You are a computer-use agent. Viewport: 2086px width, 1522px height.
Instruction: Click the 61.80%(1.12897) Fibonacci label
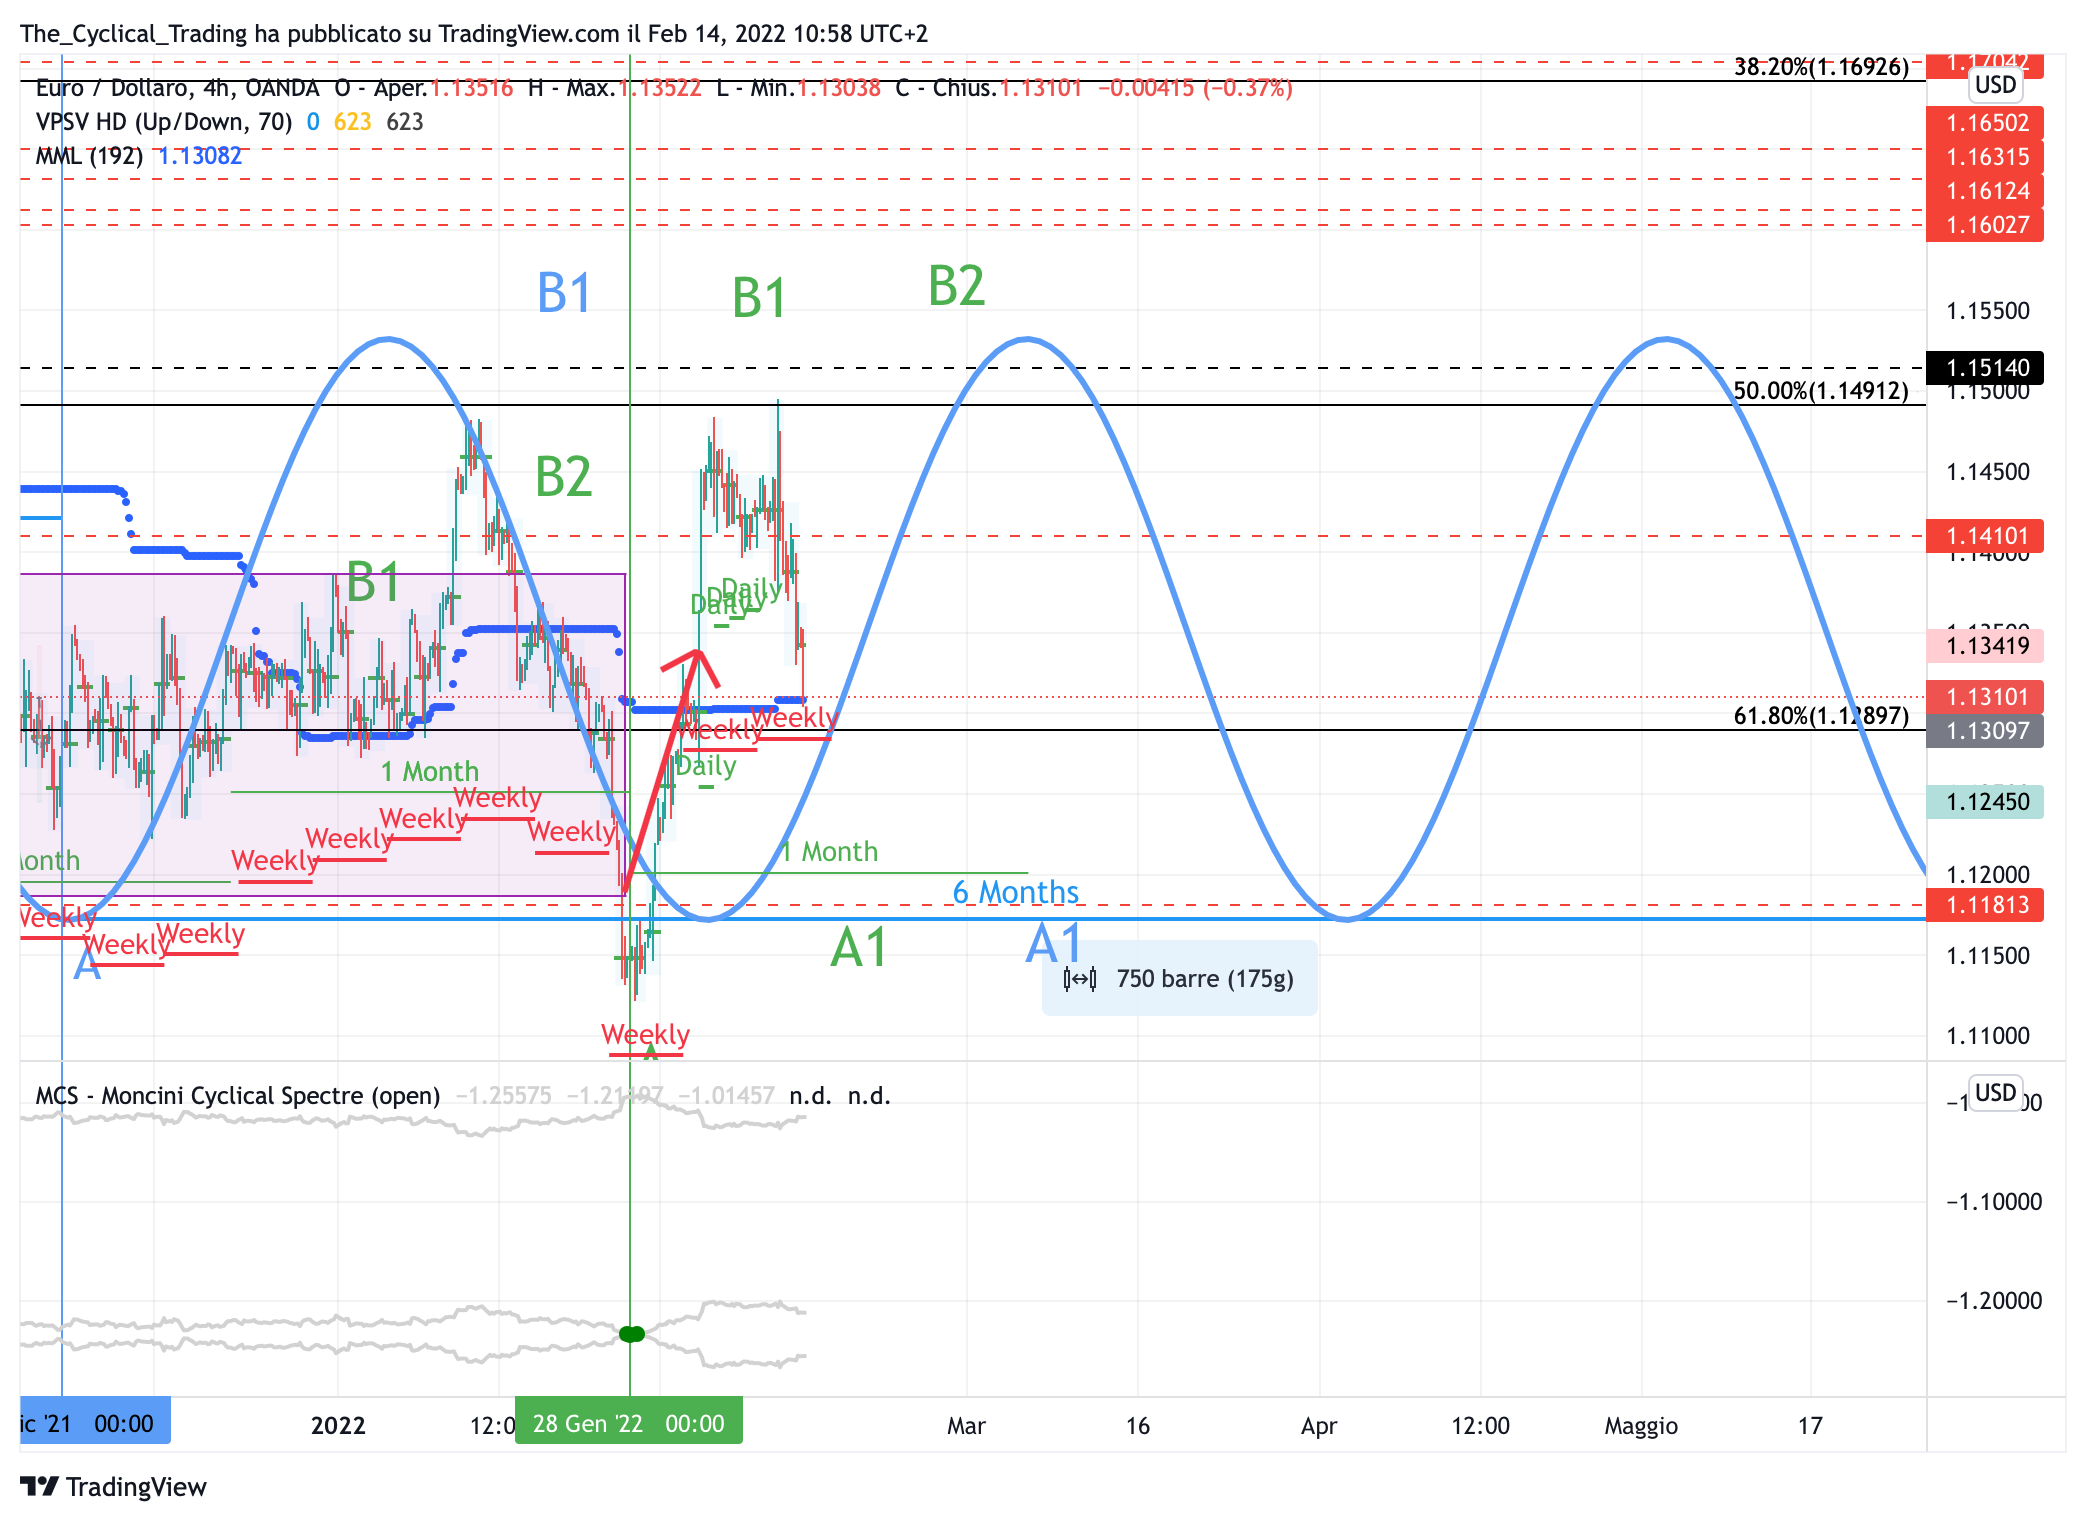[1821, 716]
